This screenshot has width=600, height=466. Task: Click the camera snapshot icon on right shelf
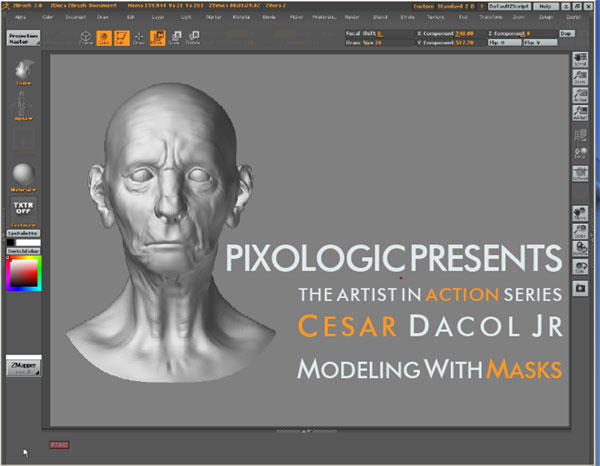click(580, 288)
